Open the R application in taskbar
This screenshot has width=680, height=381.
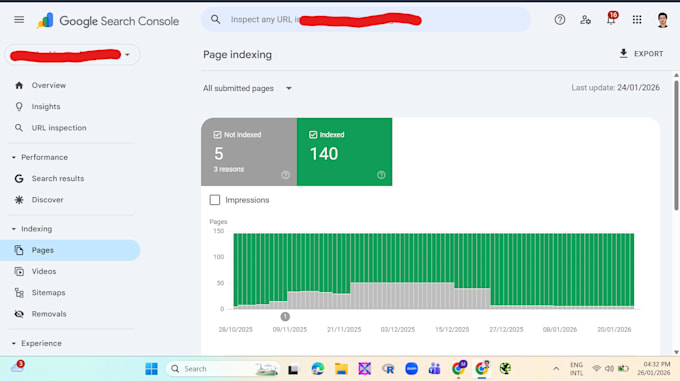click(388, 369)
